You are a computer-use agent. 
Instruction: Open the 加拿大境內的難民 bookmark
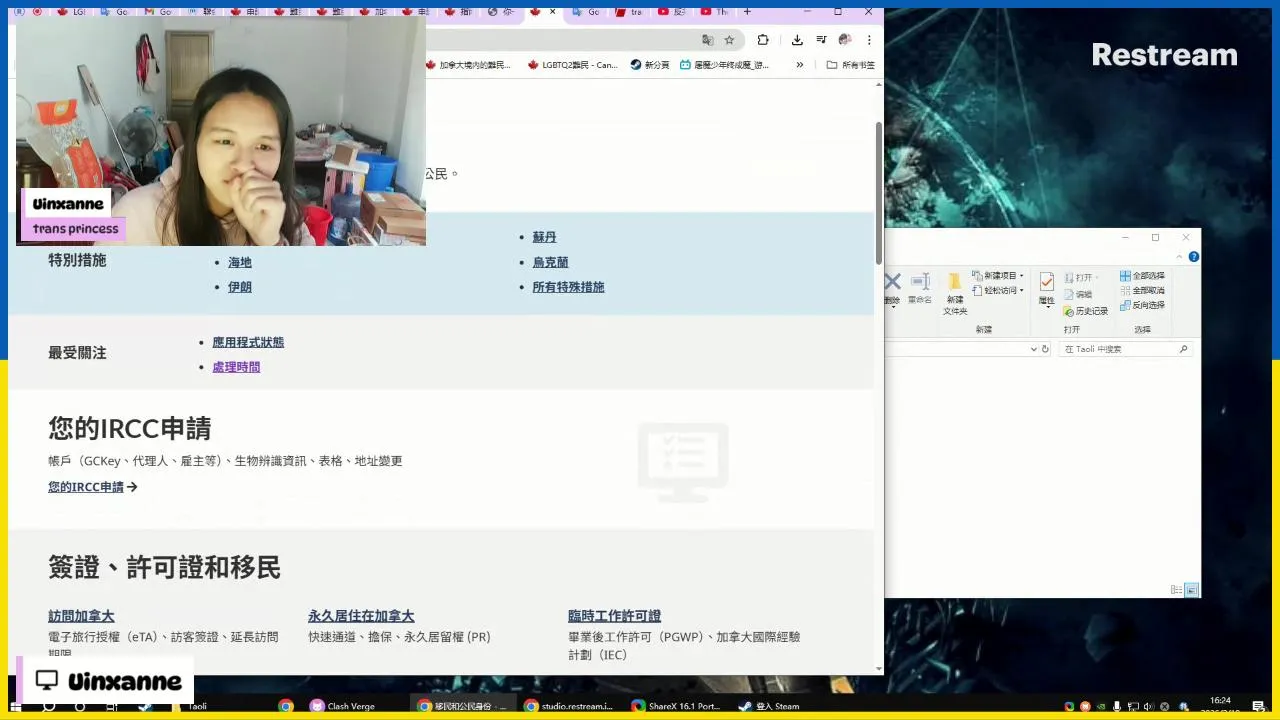(468, 65)
